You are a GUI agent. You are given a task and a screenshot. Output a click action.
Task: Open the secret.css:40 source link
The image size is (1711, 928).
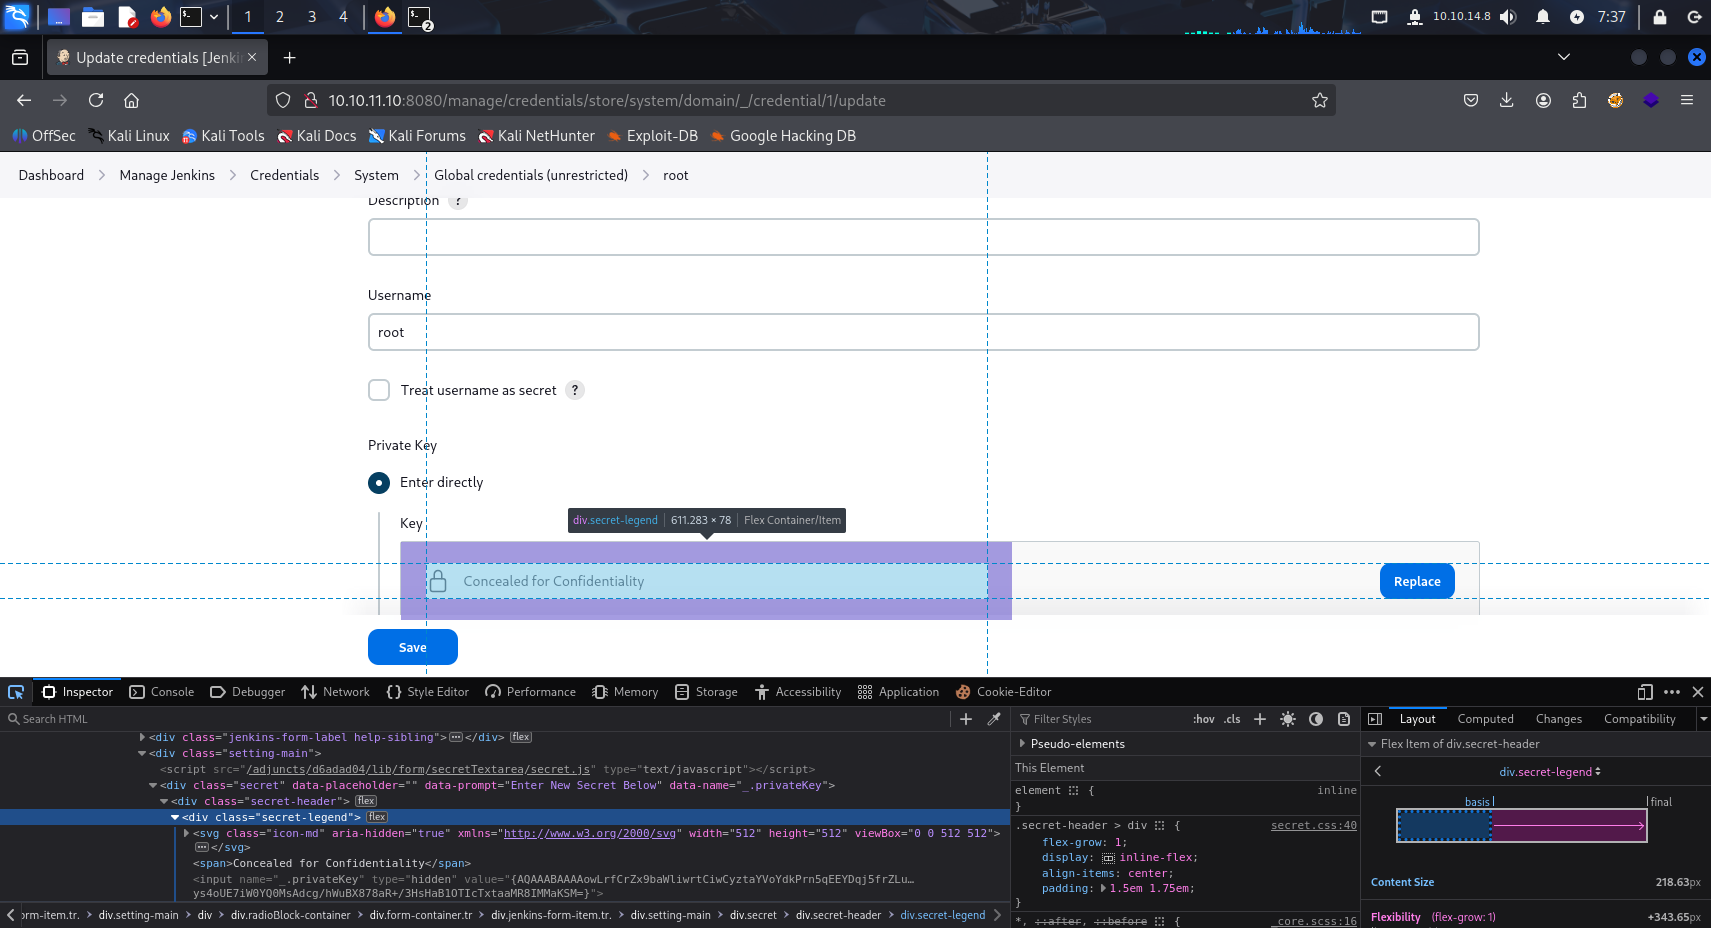click(x=1313, y=826)
